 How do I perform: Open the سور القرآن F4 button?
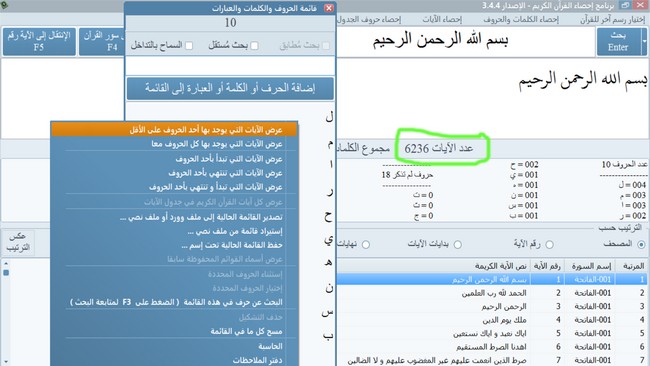click(x=102, y=41)
